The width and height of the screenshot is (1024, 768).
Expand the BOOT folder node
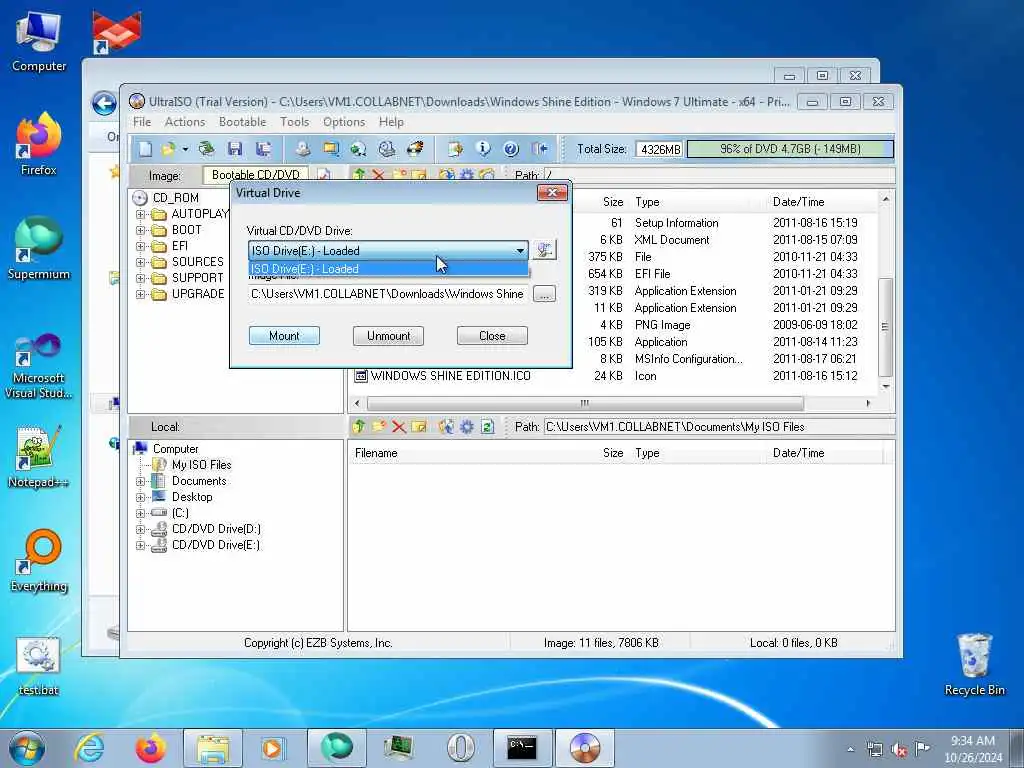(140, 230)
